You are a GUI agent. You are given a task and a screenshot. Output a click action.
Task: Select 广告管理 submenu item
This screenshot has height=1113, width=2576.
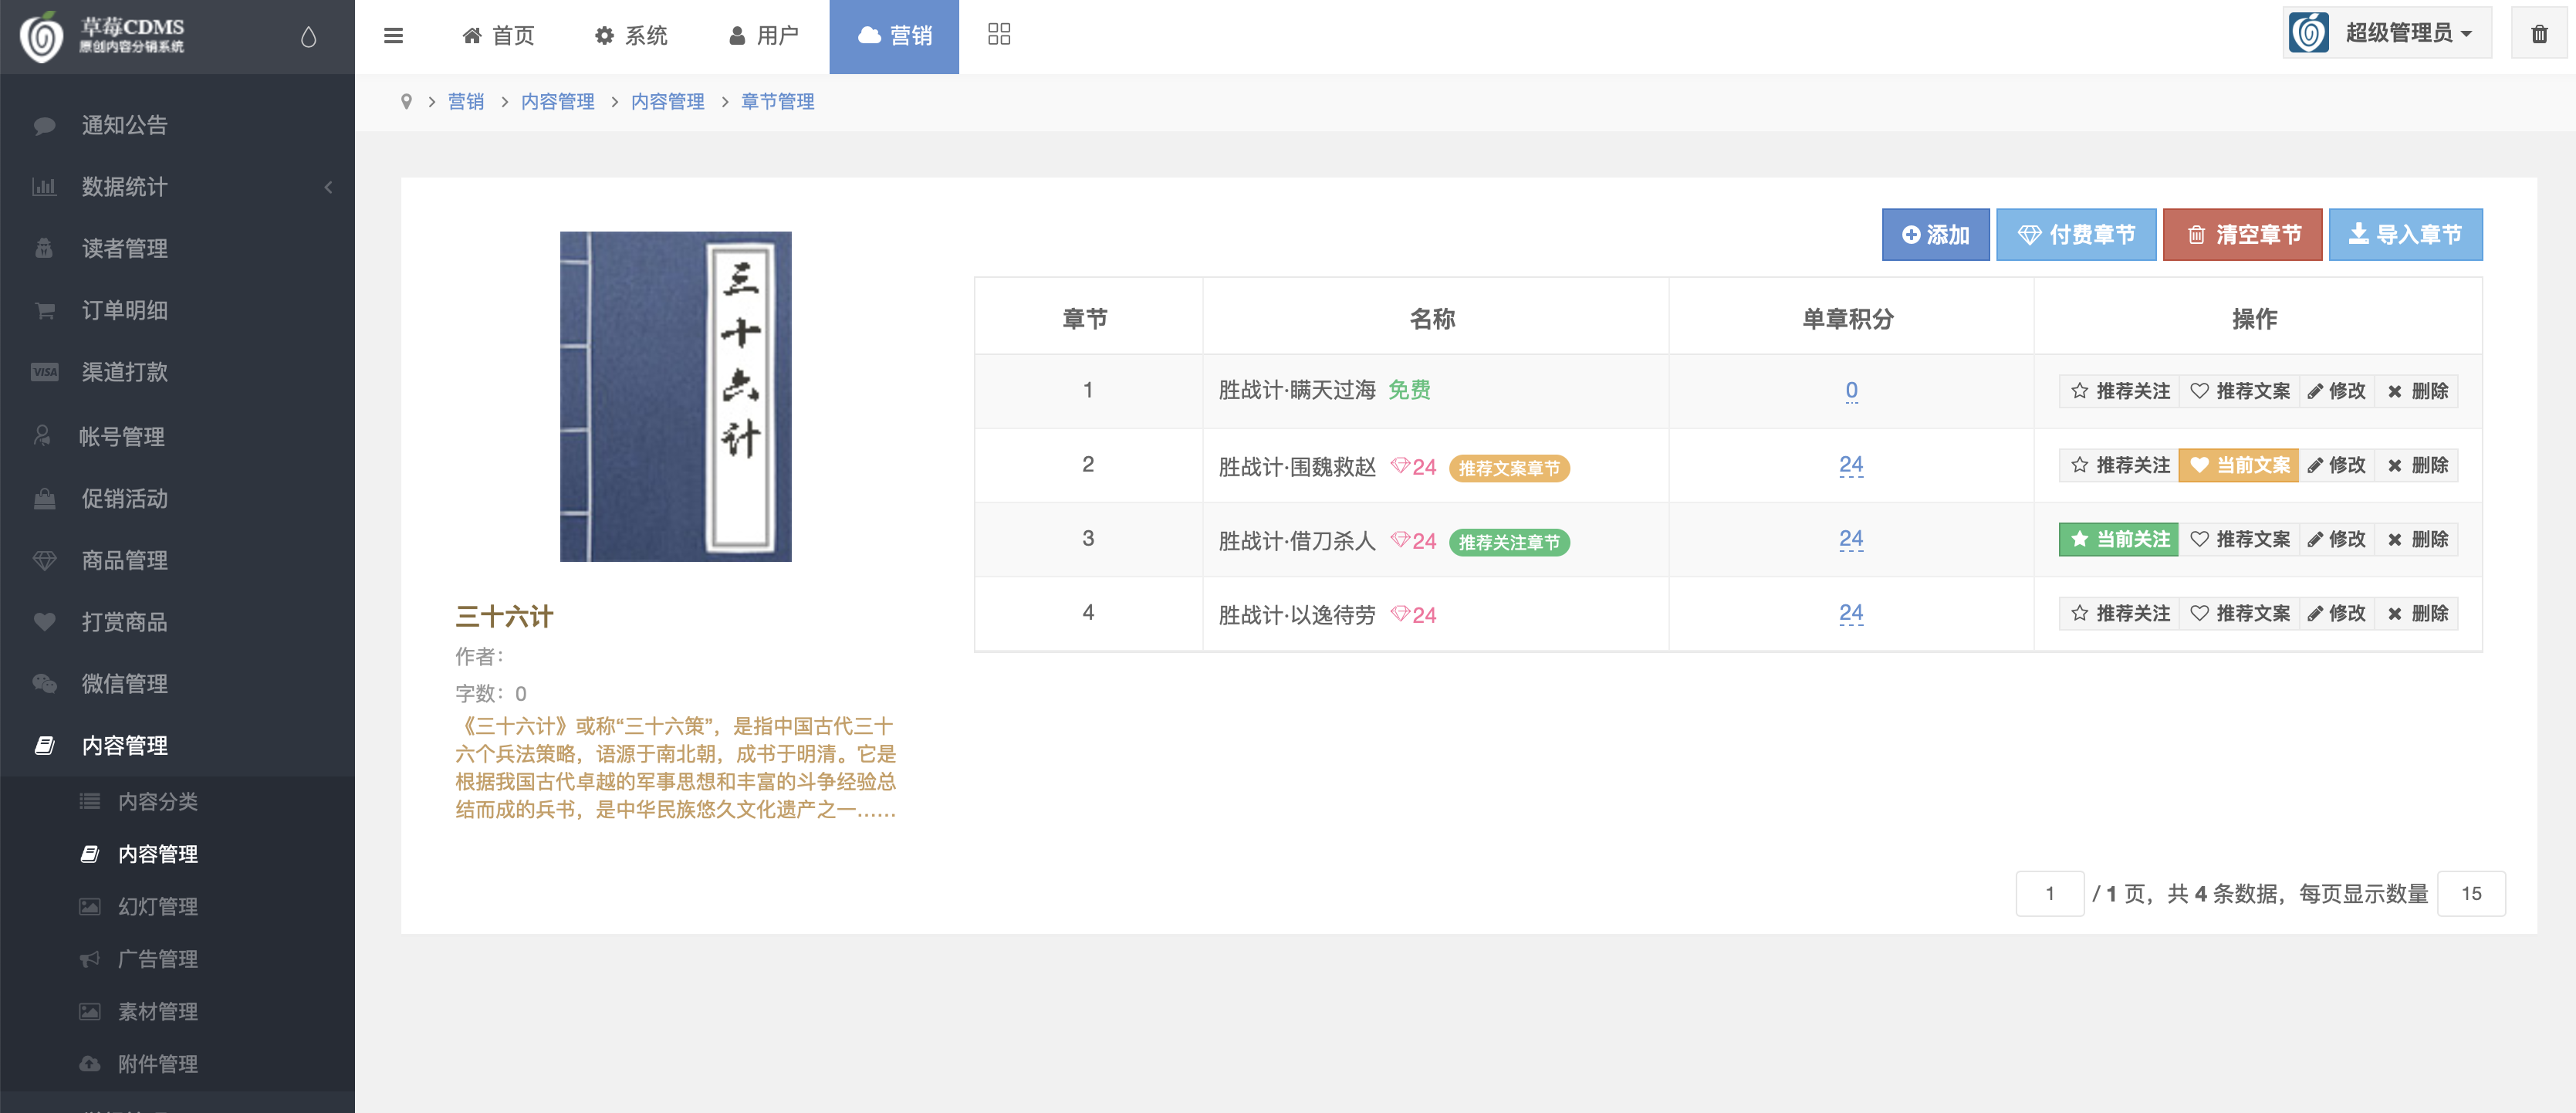[177, 959]
